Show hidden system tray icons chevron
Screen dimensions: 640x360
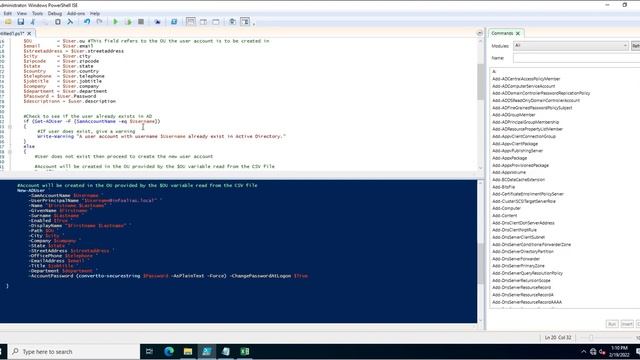[584, 352]
